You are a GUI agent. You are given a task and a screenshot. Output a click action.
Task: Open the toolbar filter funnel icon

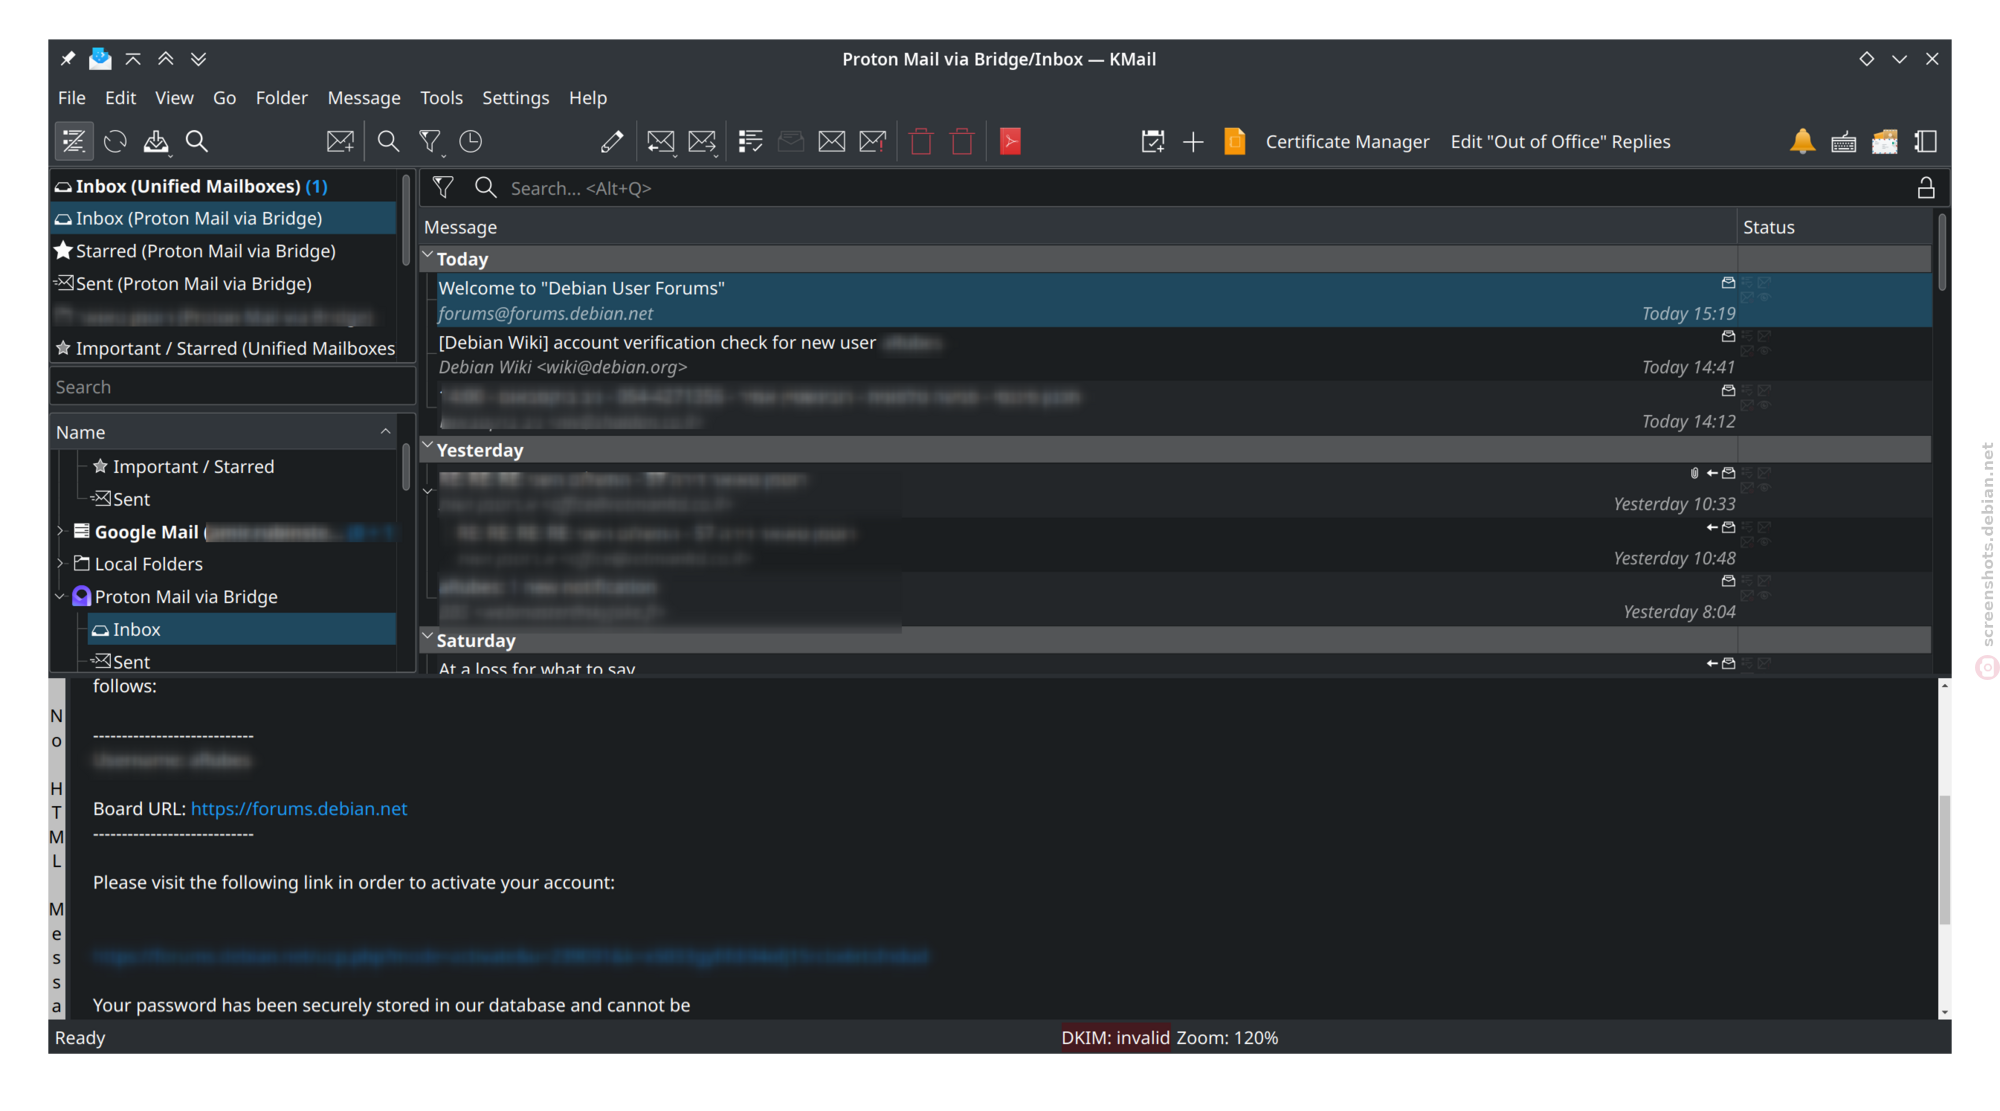430,142
